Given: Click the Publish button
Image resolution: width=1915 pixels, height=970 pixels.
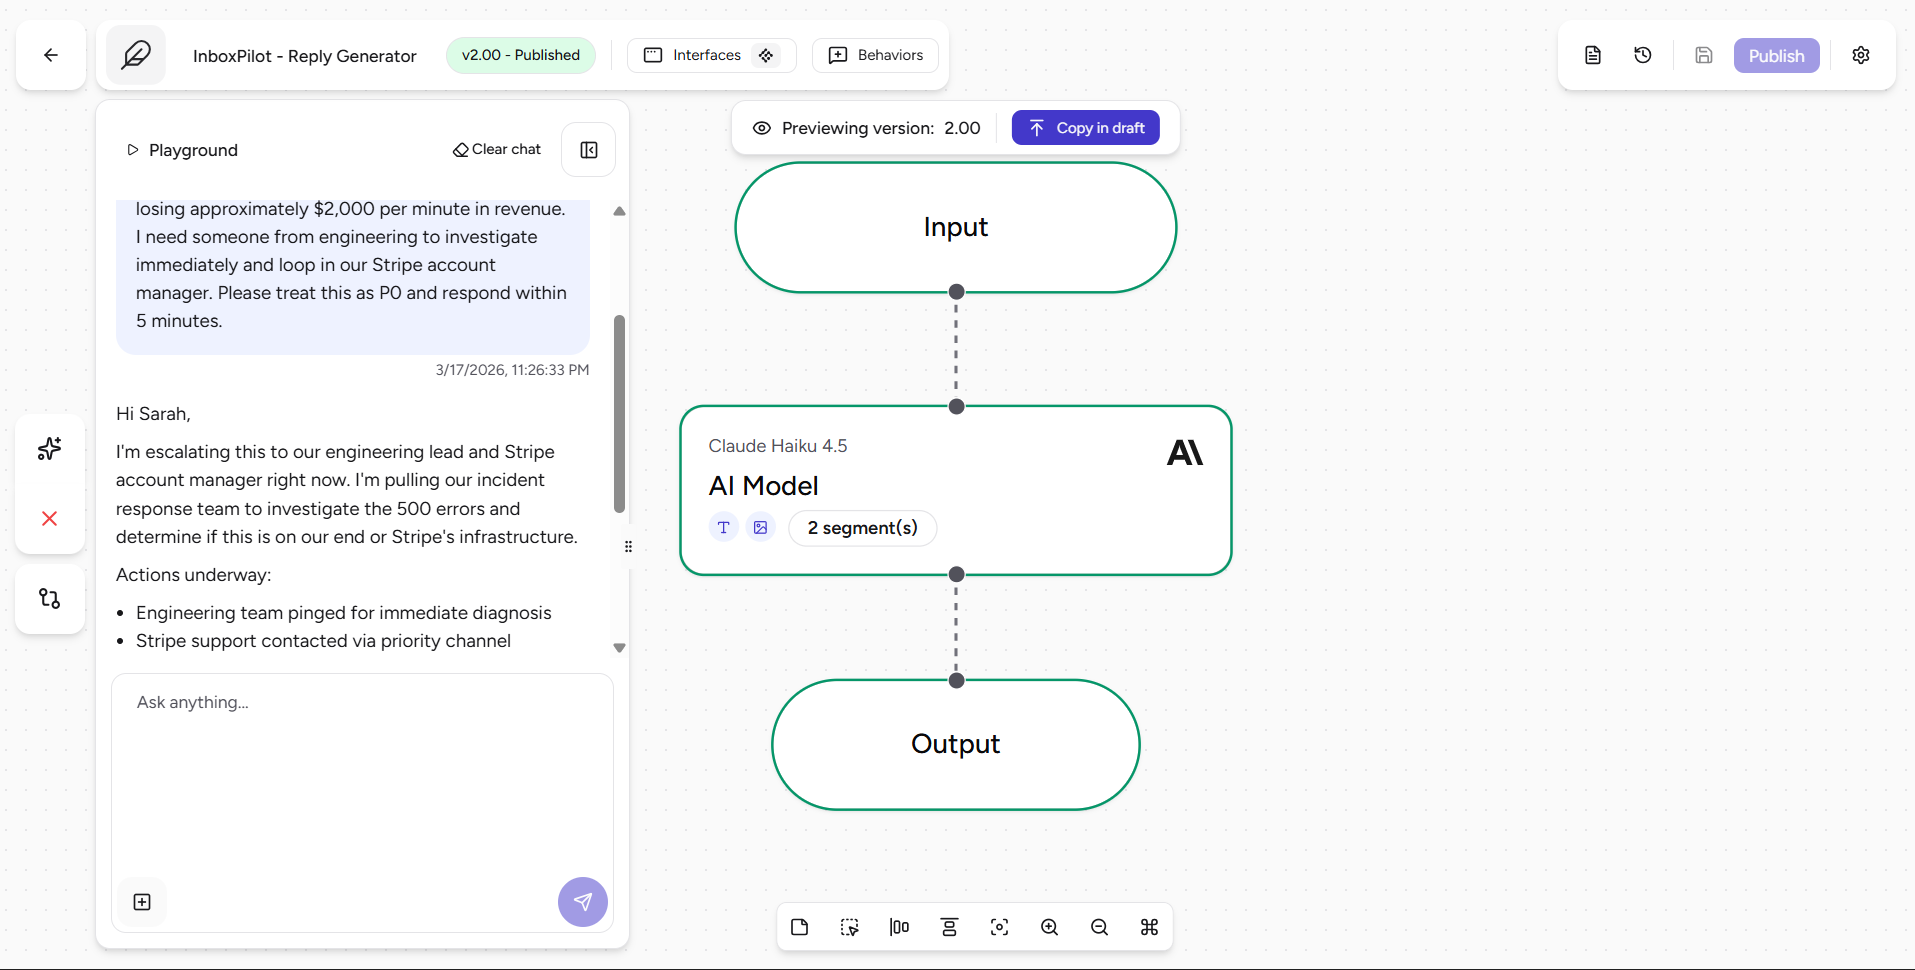Looking at the screenshot, I should pos(1777,56).
